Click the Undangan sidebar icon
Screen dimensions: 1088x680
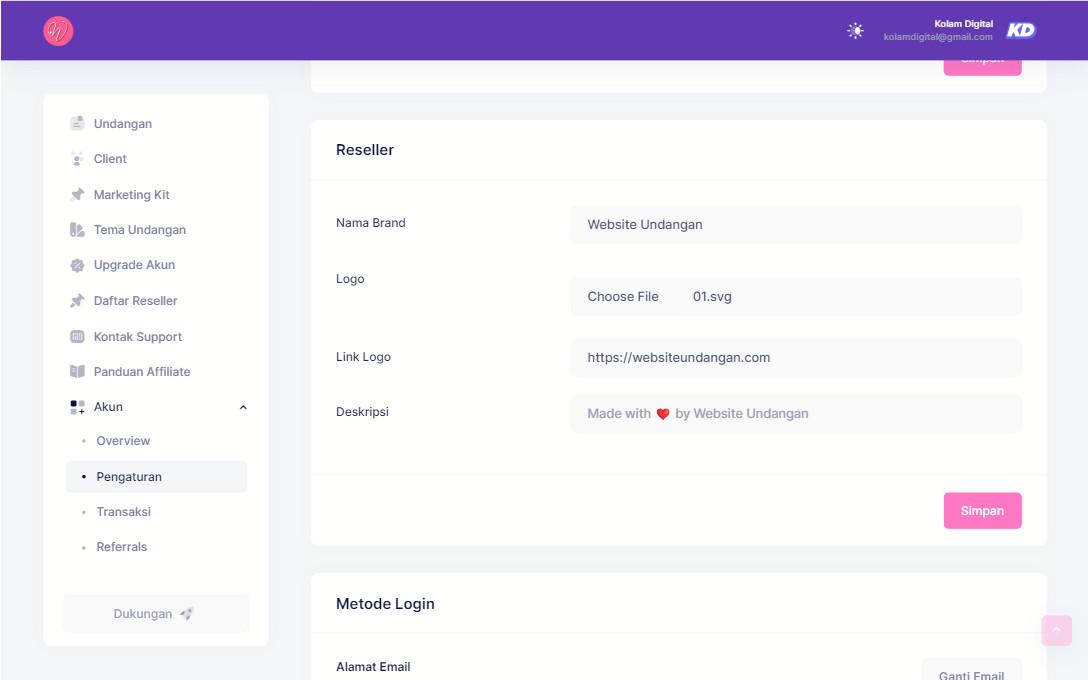pos(77,123)
